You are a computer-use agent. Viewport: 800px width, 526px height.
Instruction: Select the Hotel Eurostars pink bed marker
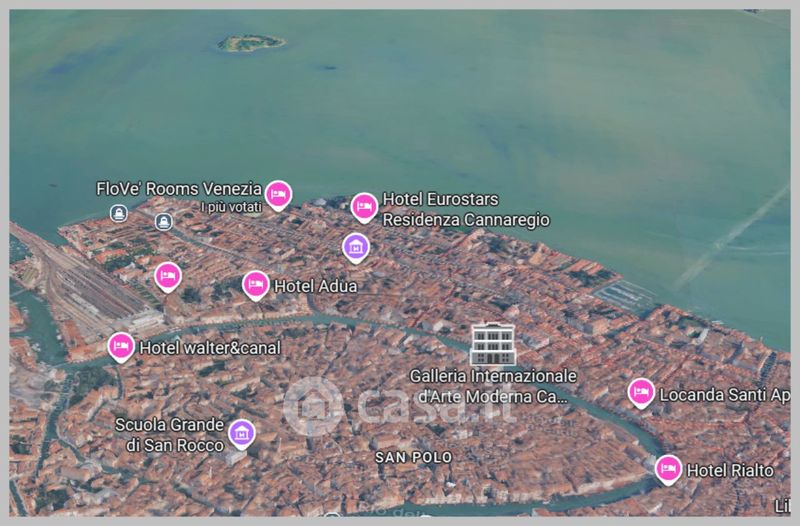click(x=364, y=207)
